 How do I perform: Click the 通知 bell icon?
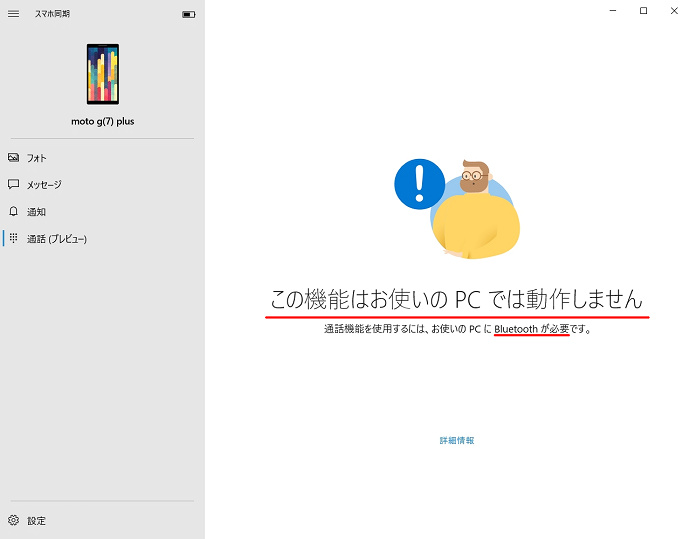(14, 211)
